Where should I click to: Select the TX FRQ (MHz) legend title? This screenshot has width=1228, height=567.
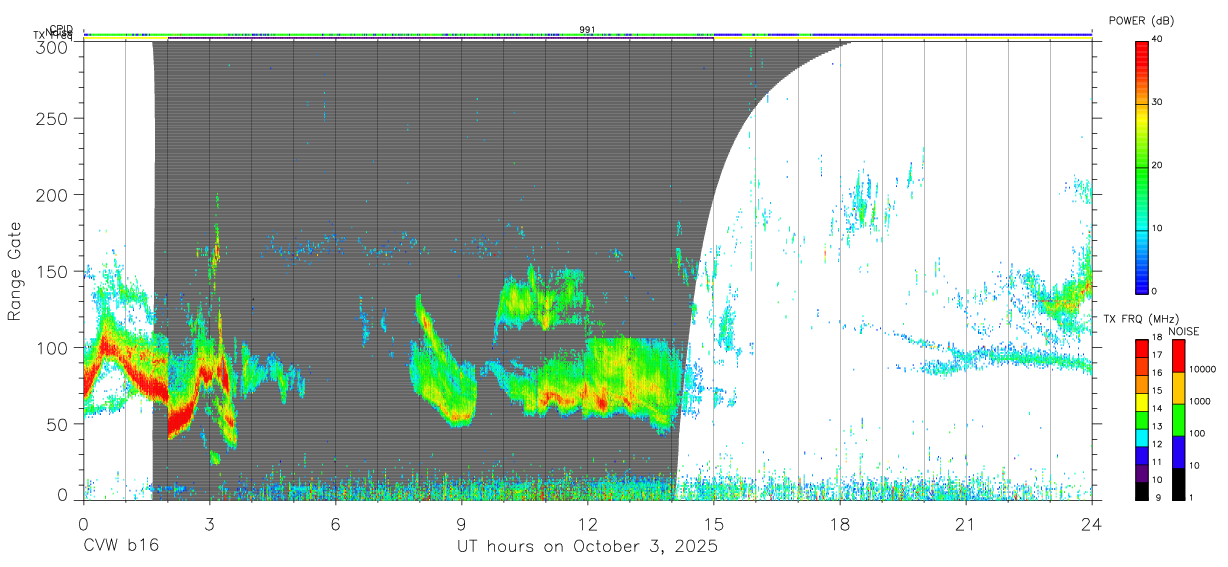(1140, 319)
